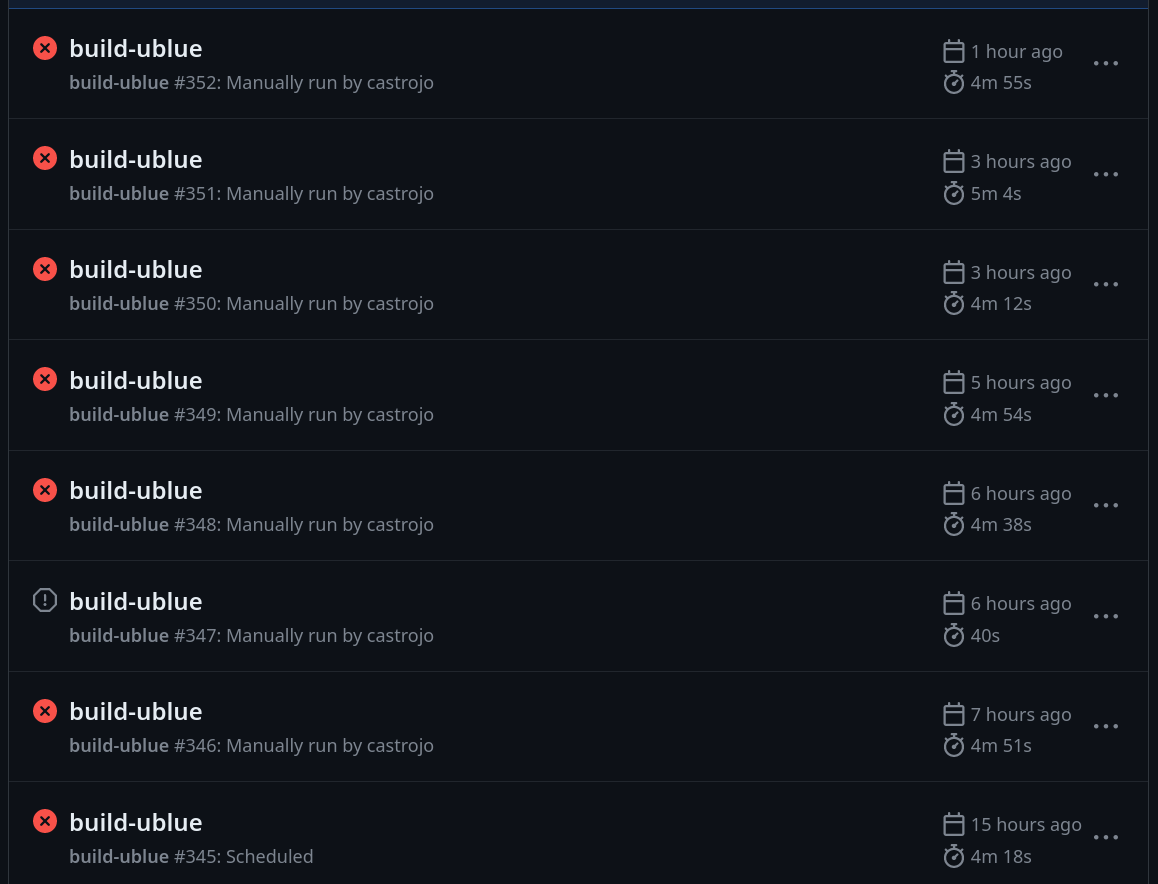1158x884 pixels.
Task: Open the kebab menu for run #347
Action: tap(1106, 615)
